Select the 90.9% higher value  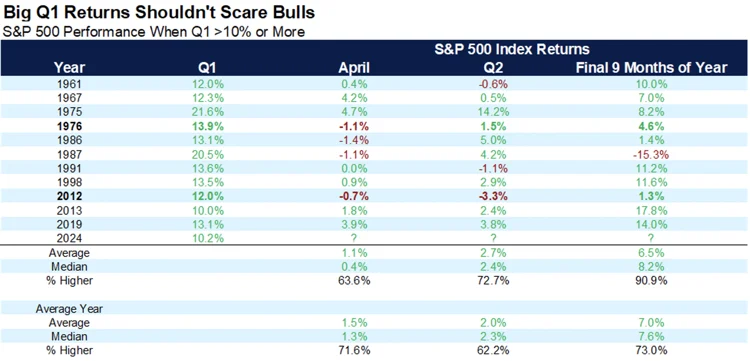[651, 281]
